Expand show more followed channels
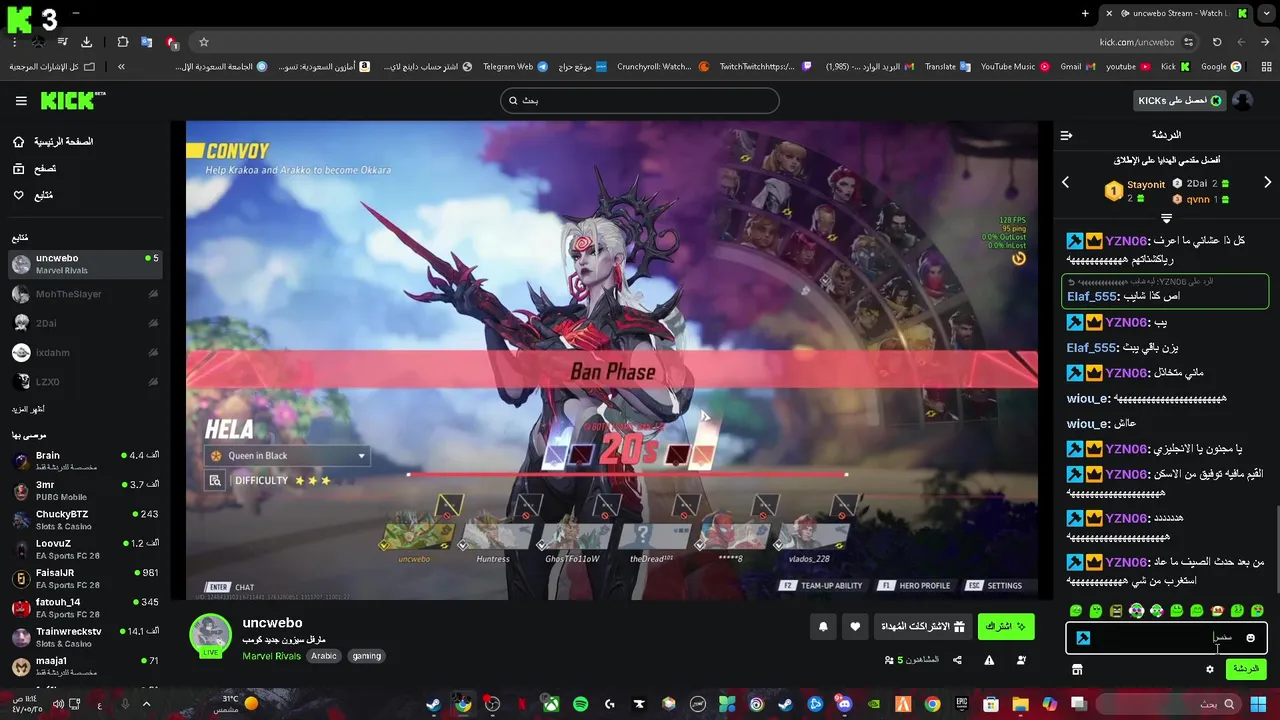The width and height of the screenshot is (1280, 720). pyautogui.click(x=28, y=409)
